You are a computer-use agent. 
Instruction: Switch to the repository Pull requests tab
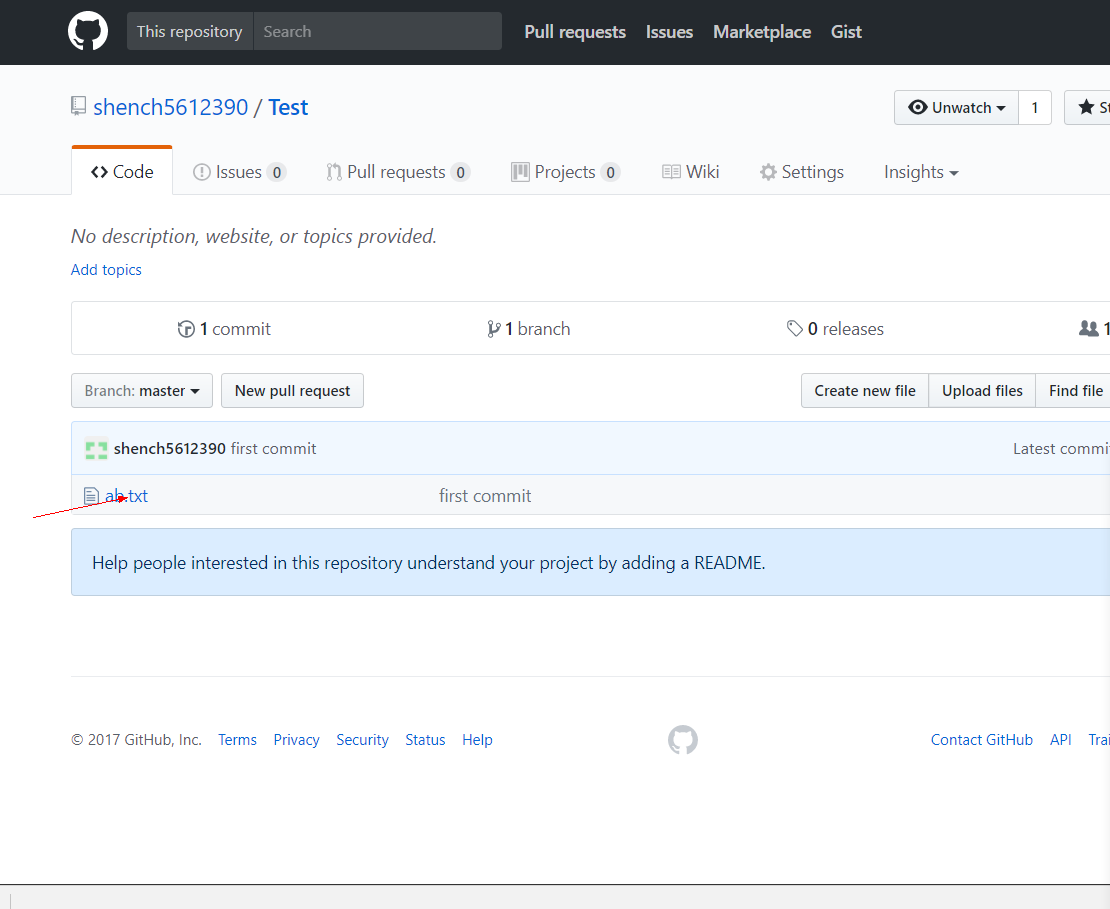(398, 172)
